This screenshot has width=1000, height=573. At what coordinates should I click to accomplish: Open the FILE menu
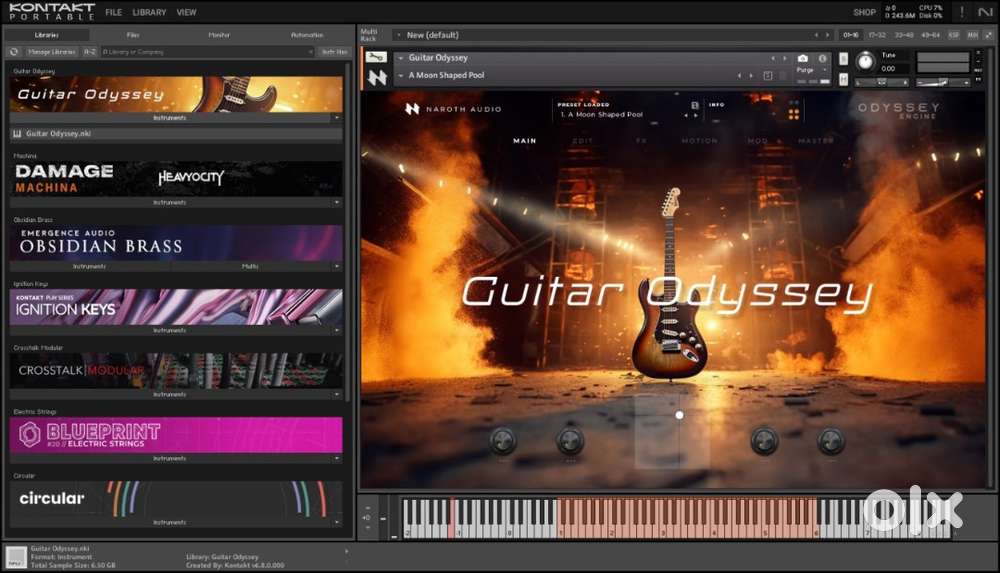click(113, 12)
